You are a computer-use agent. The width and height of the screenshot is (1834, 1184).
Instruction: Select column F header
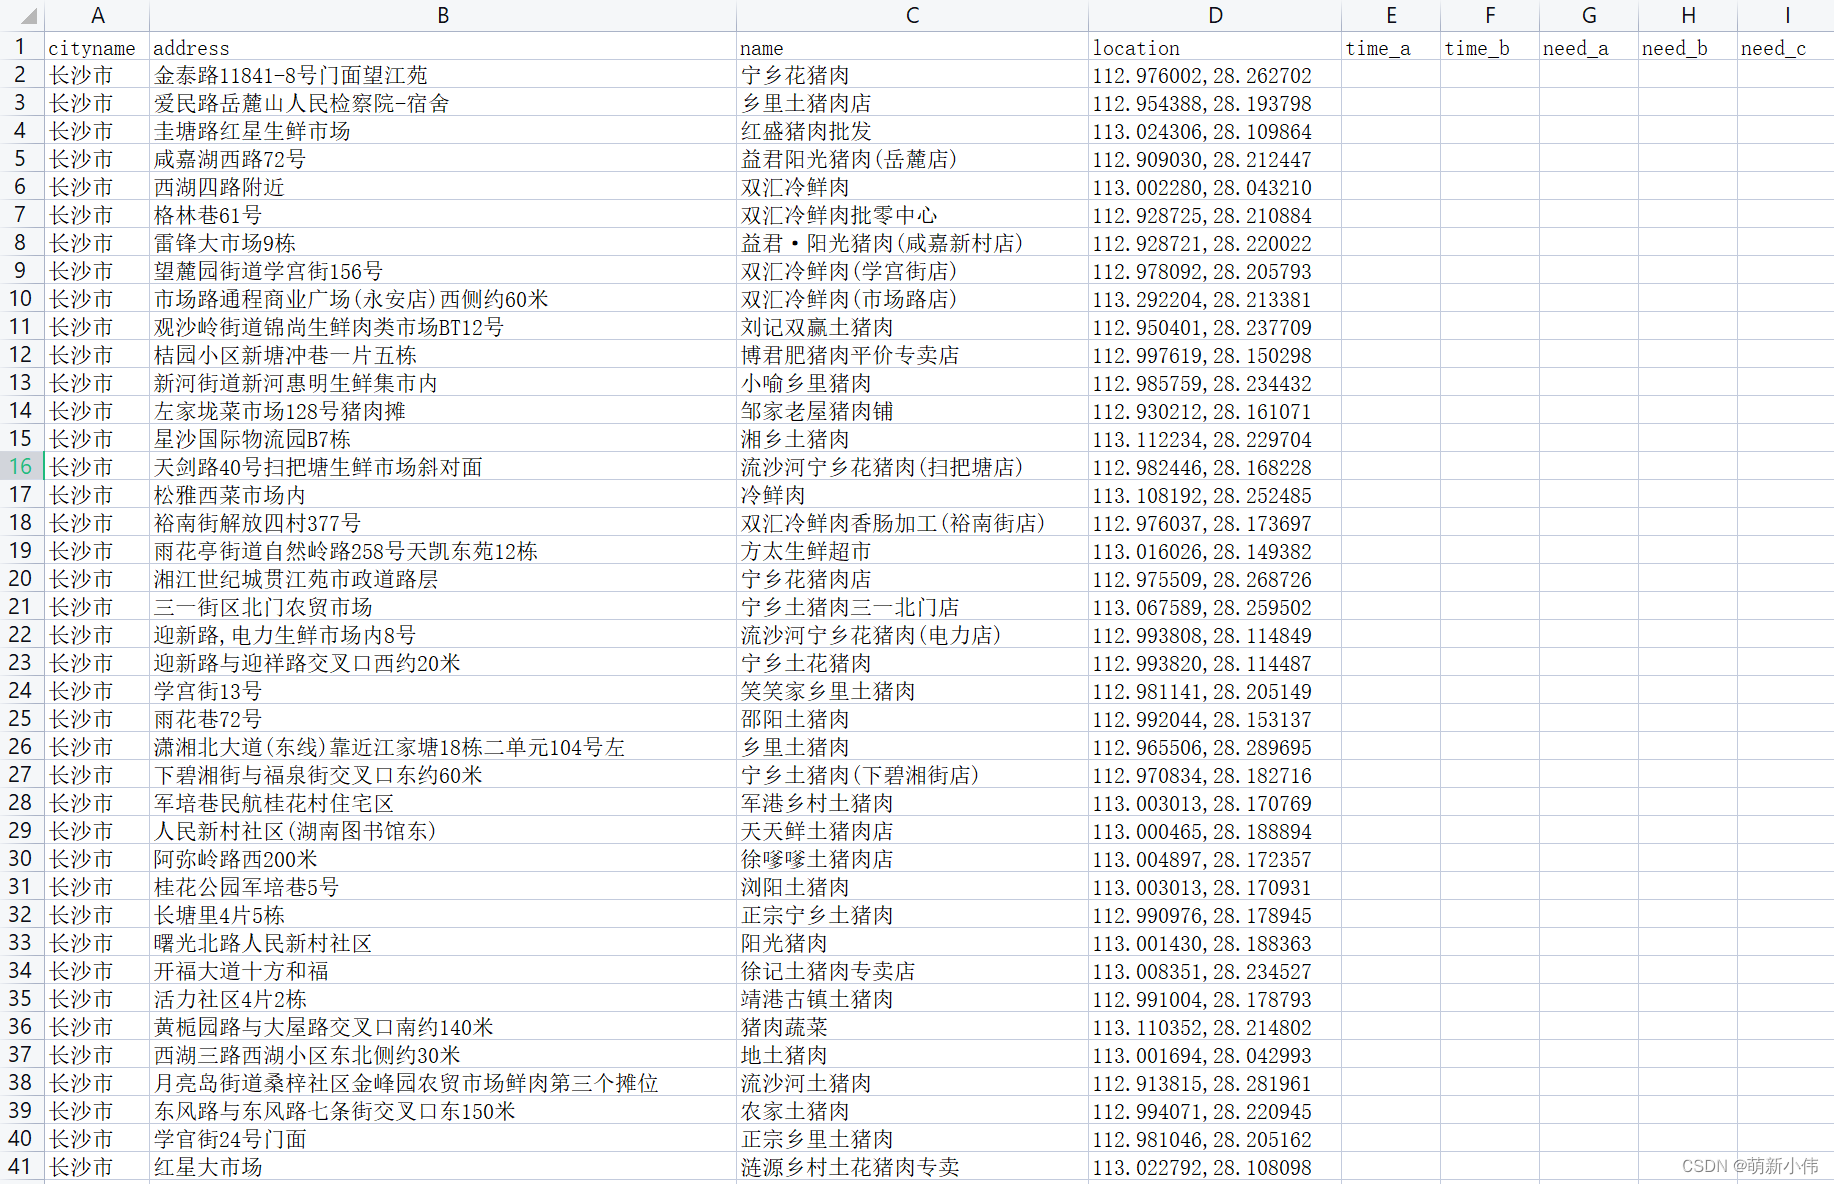pos(1490,15)
